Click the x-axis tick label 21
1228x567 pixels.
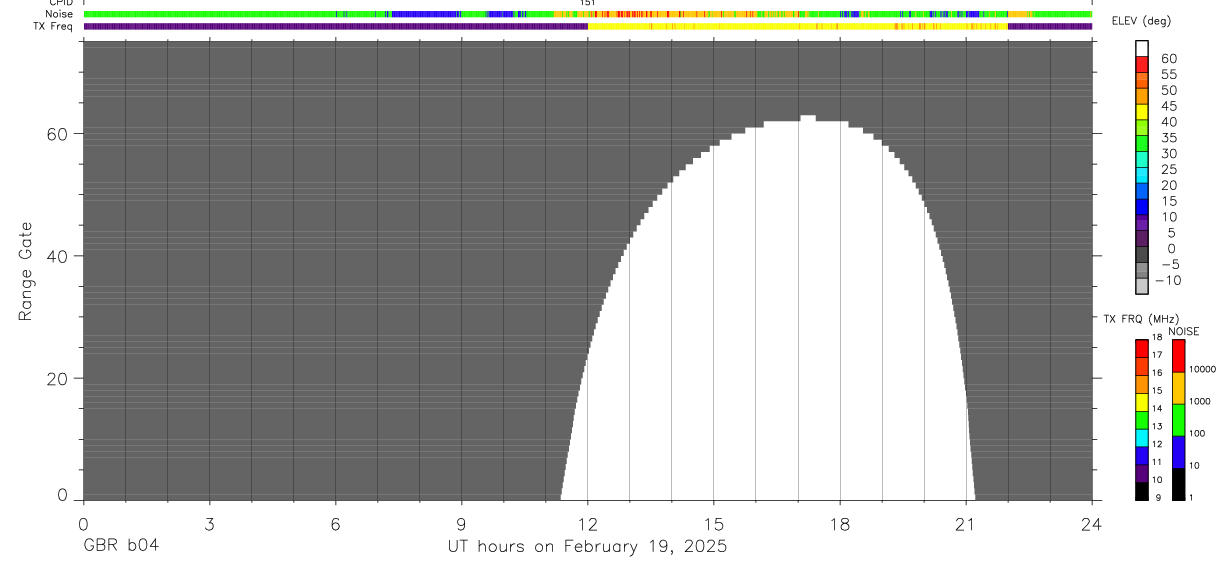(x=966, y=524)
